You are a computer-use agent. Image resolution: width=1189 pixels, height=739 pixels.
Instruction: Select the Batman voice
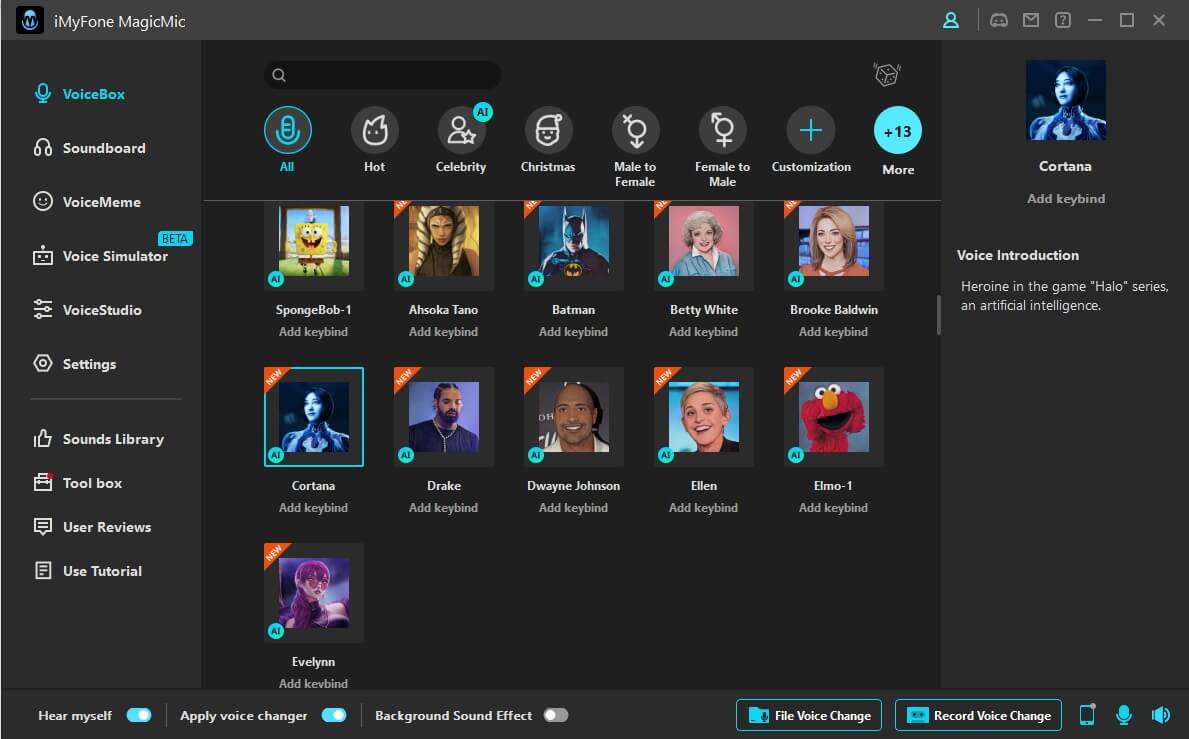tap(573, 246)
